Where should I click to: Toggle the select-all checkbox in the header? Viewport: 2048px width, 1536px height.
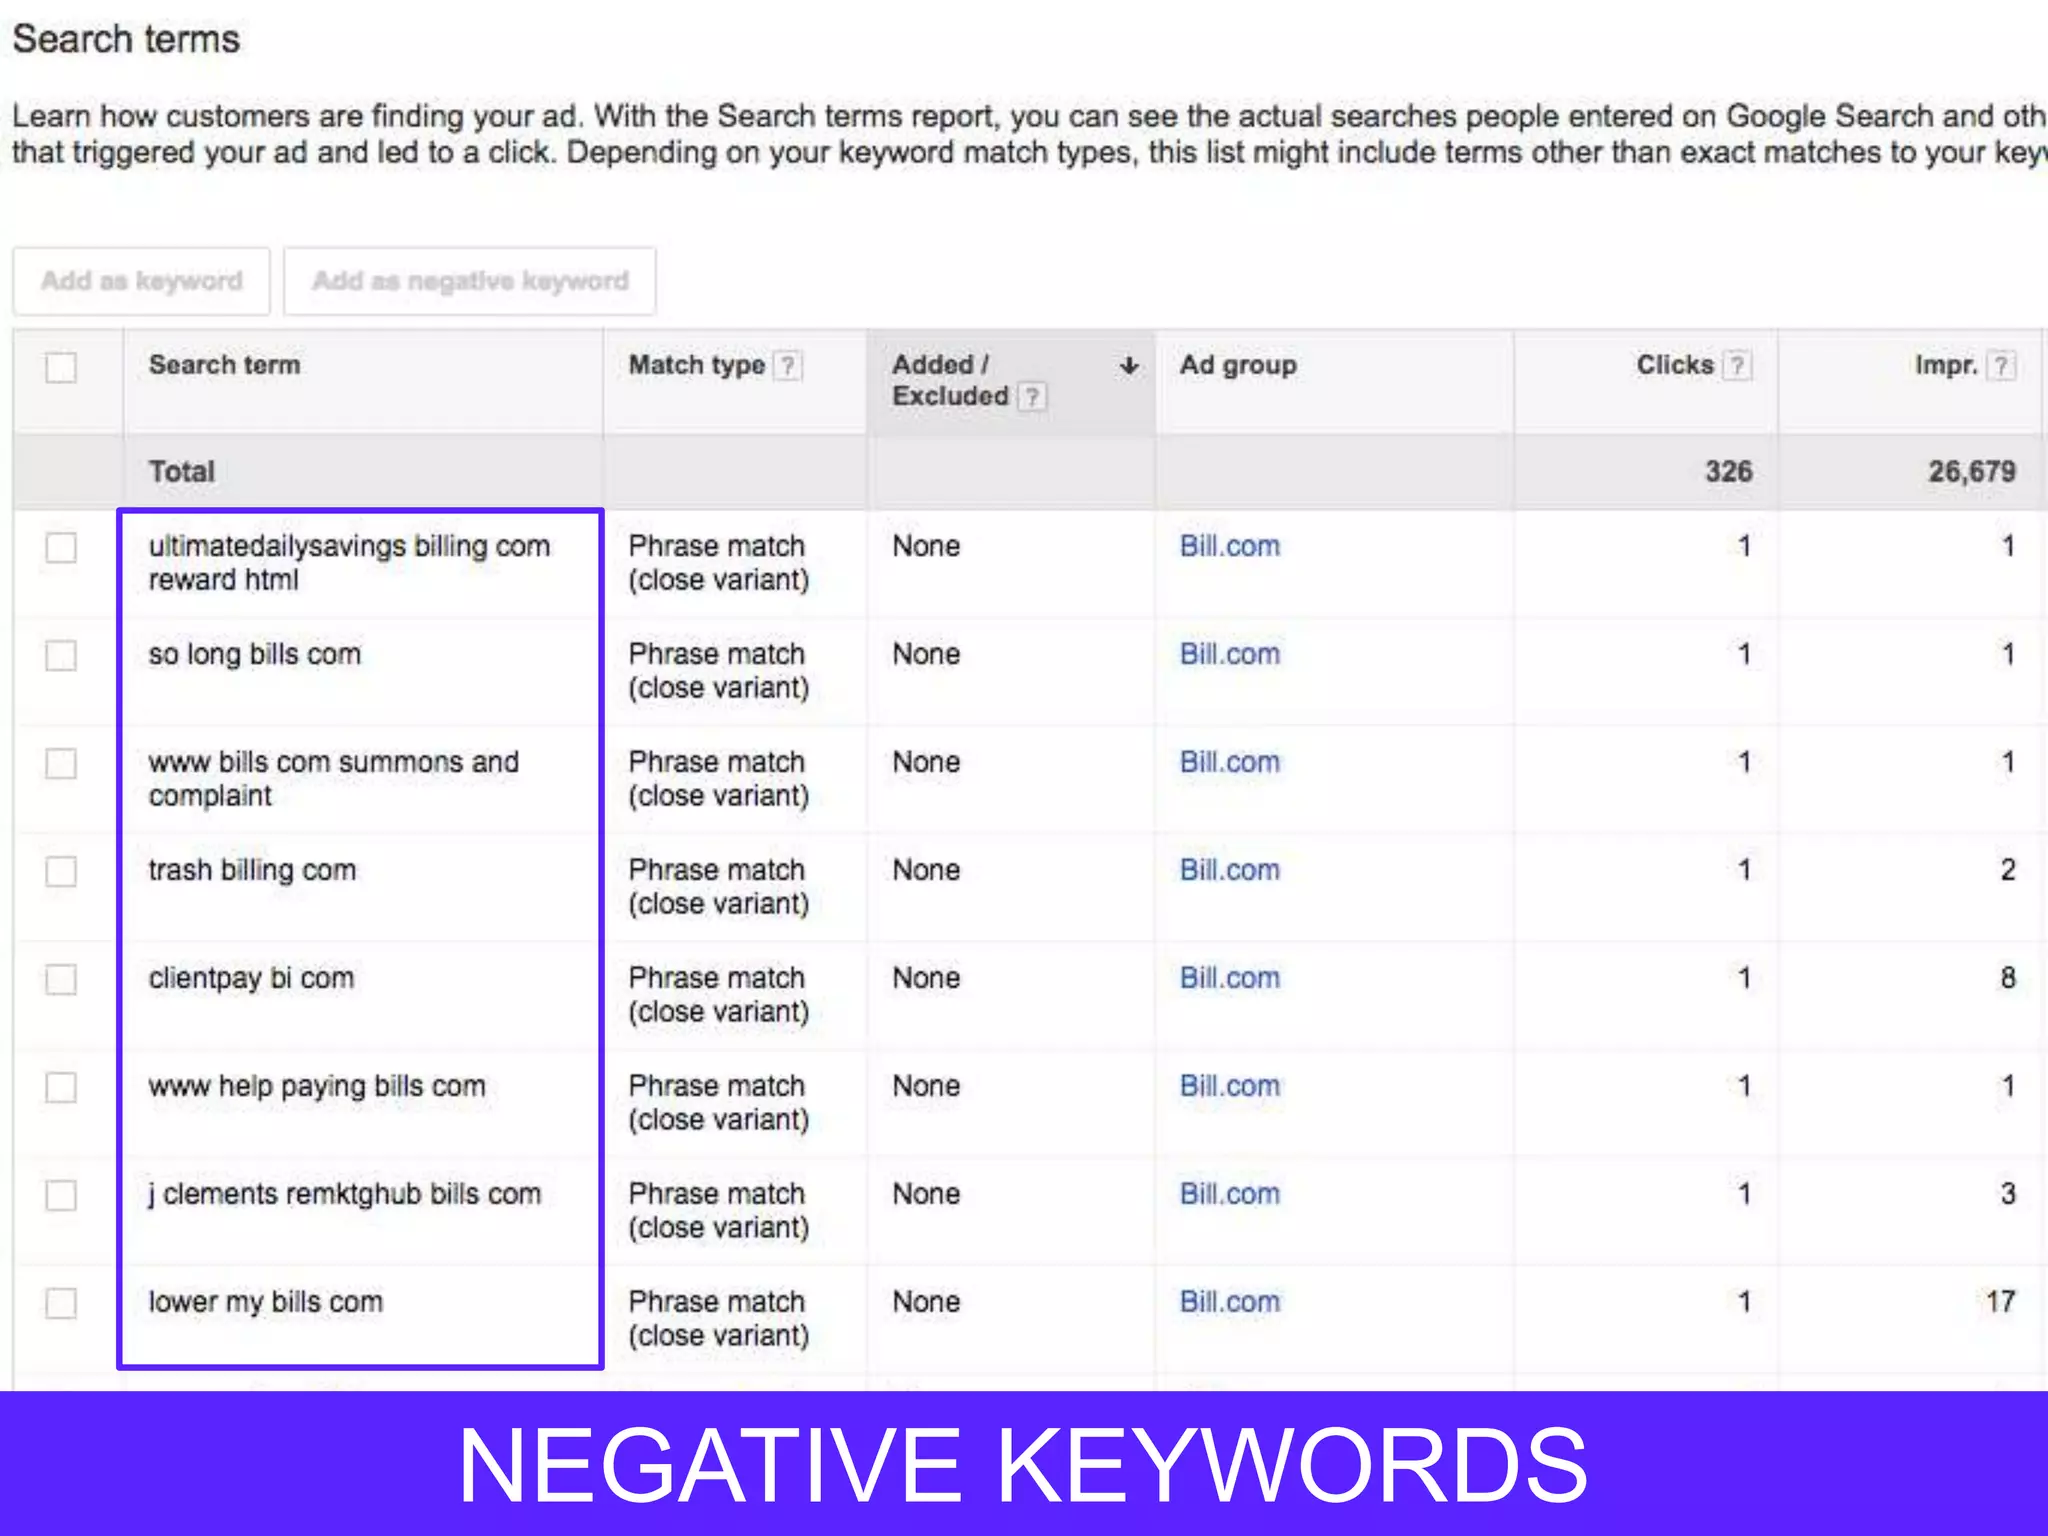coord(61,367)
